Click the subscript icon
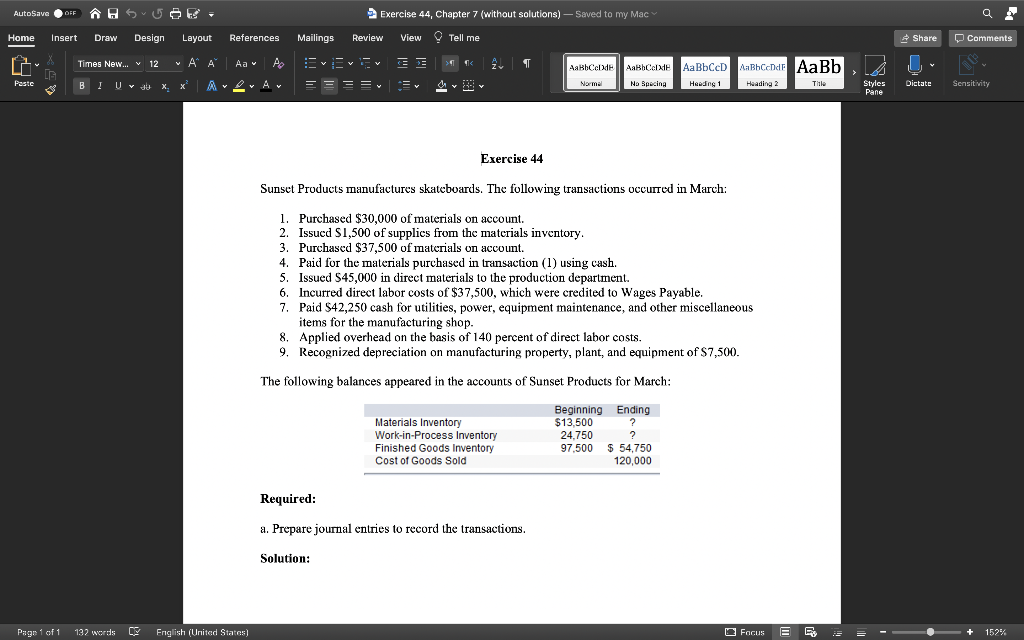Image resolution: width=1024 pixels, height=640 pixels. click(165, 88)
